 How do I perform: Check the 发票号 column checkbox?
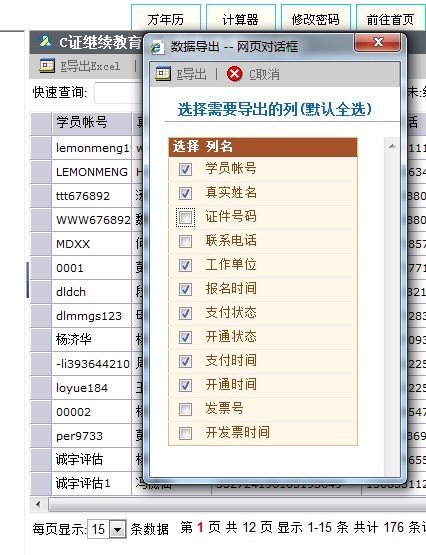[x=185, y=410]
